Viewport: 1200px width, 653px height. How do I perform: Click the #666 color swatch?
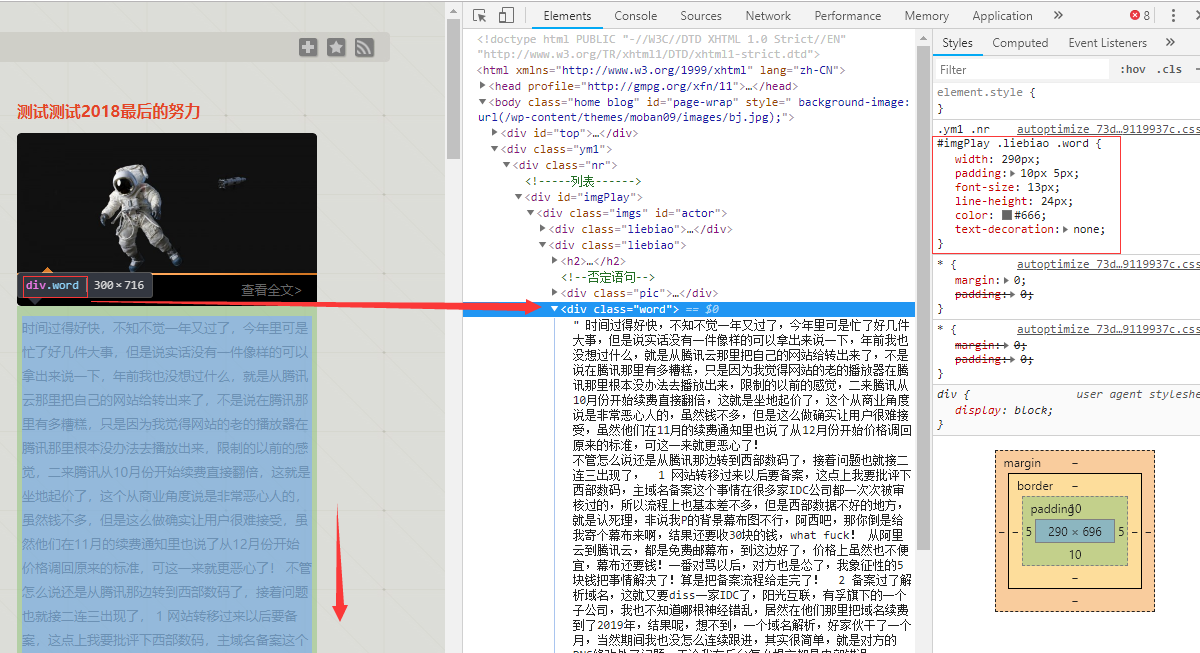[1006, 215]
